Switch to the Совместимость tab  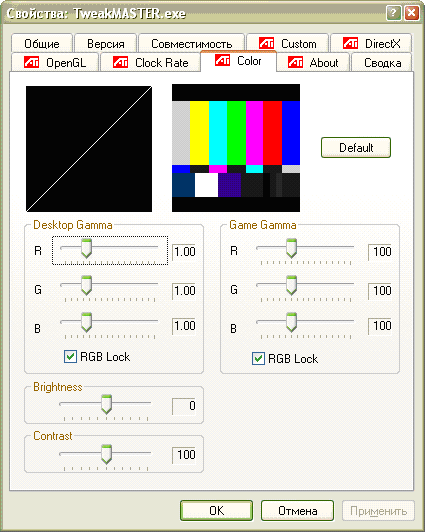coord(192,43)
